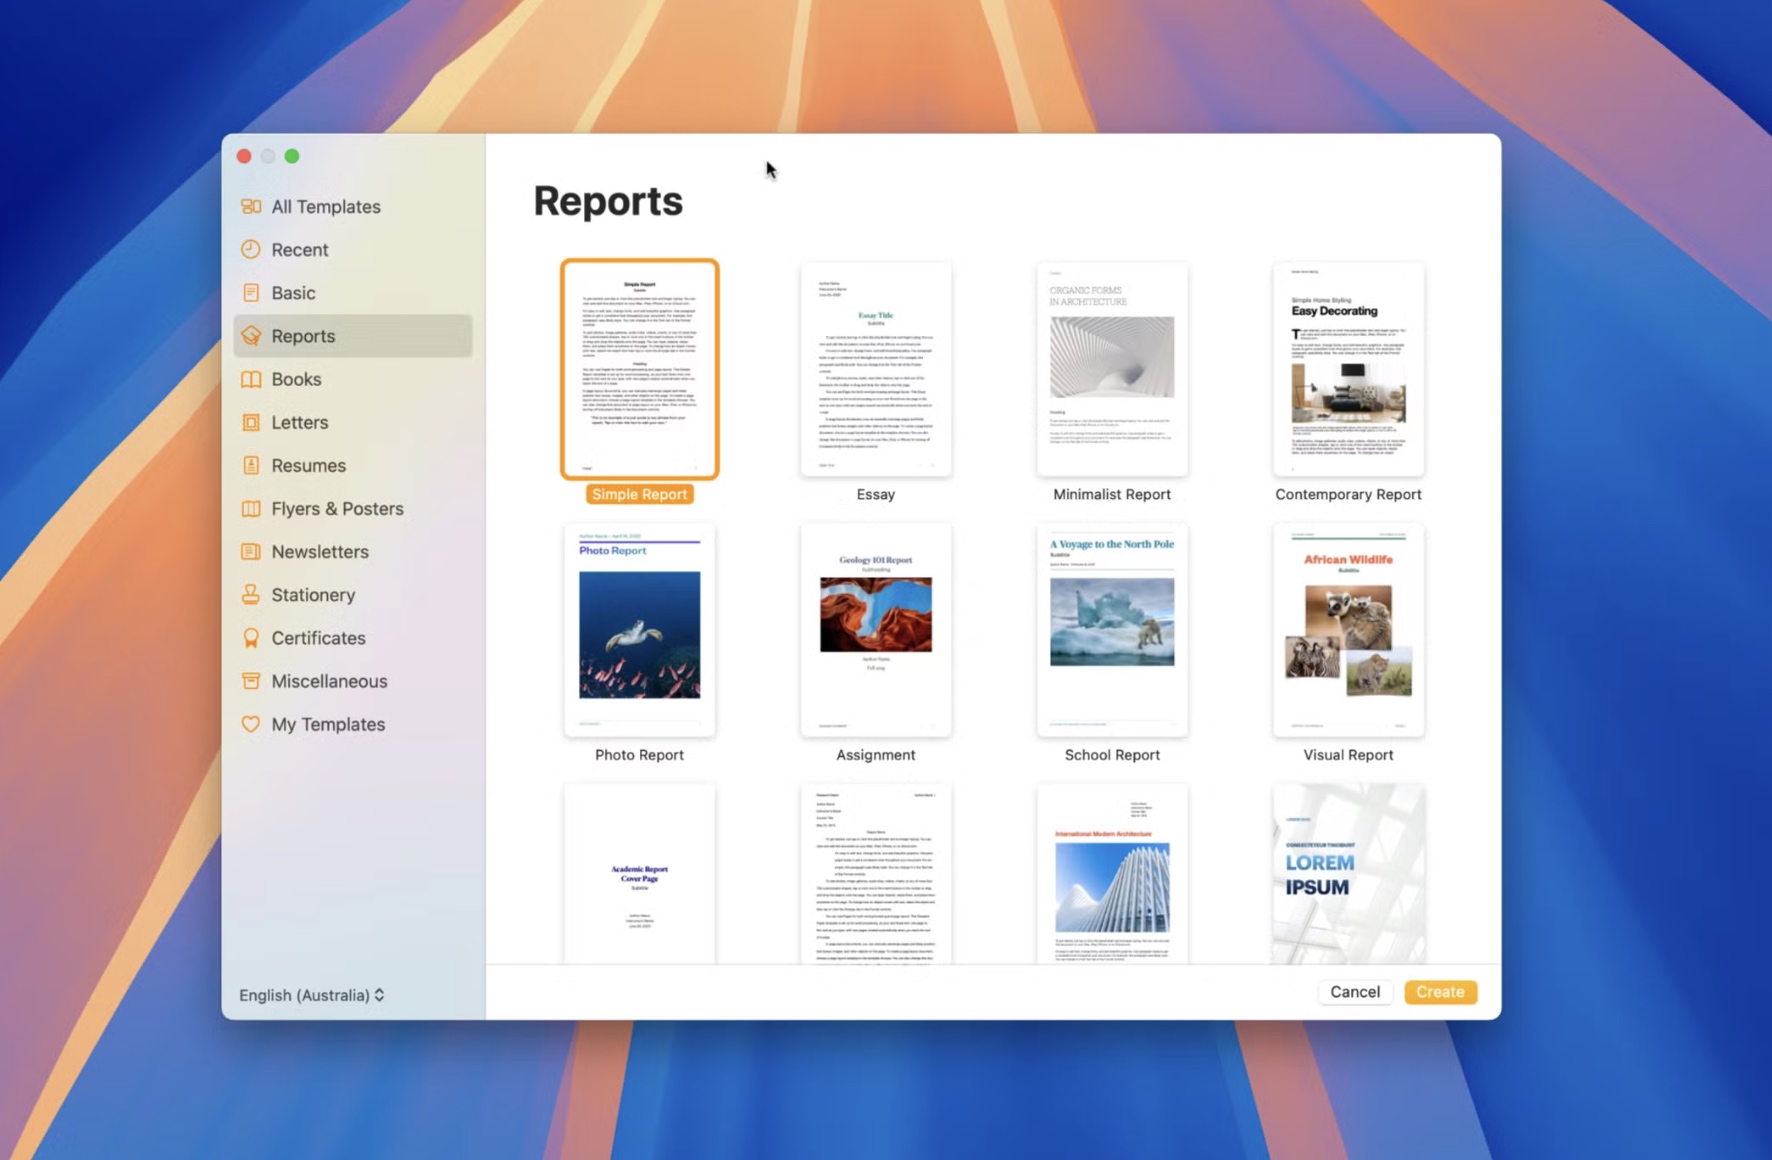Choose the International Modern Architecture thumbnail
1772x1160 pixels.
(x=1112, y=874)
